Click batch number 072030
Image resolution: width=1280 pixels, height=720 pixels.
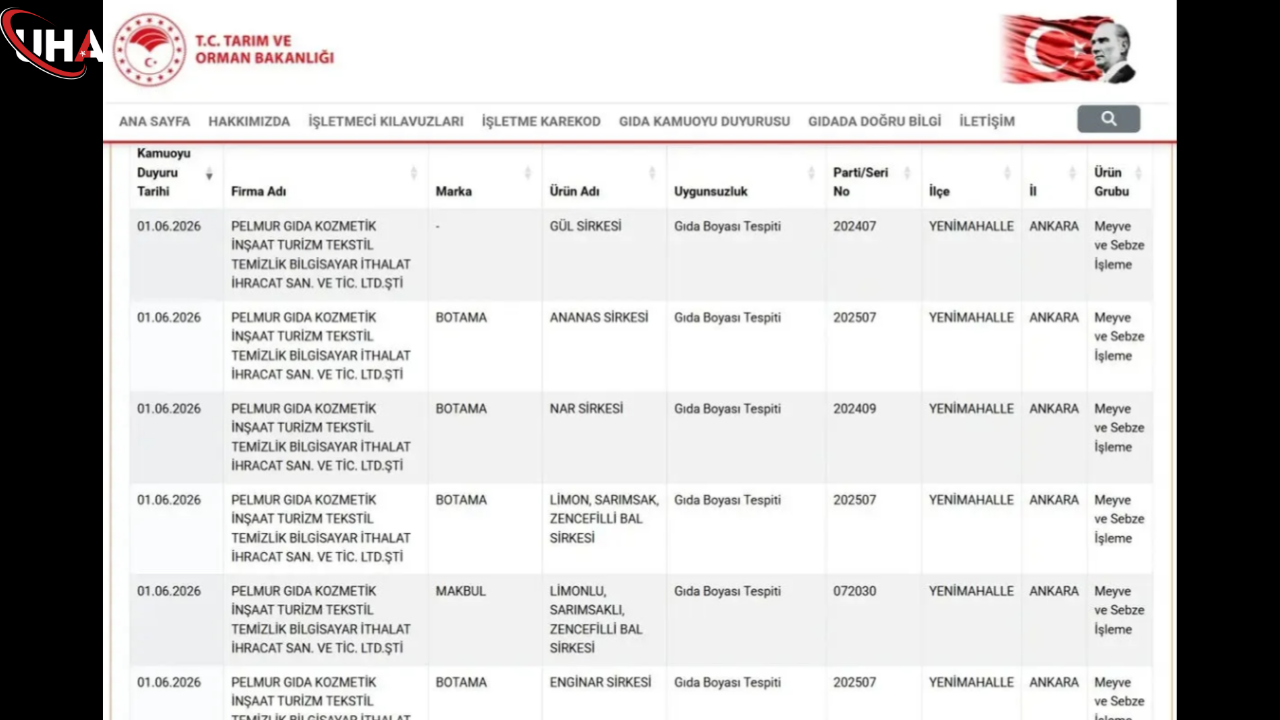click(x=854, y=591)
